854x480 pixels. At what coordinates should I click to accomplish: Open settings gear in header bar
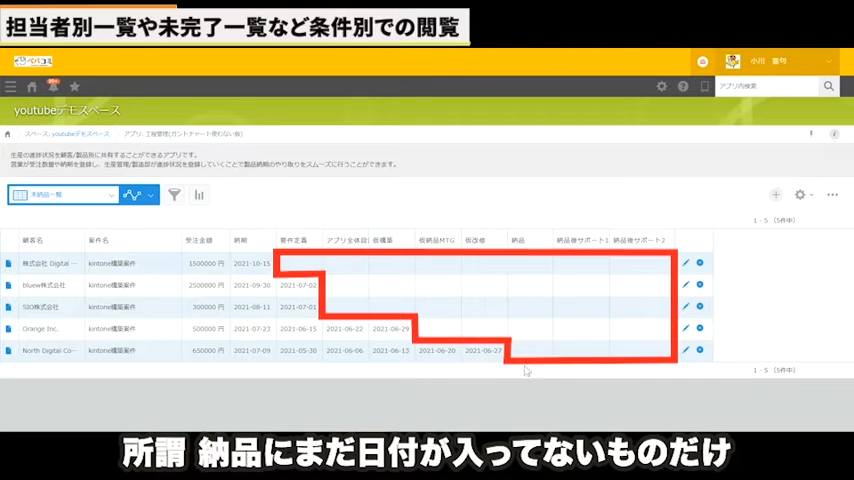pos(662,86)
